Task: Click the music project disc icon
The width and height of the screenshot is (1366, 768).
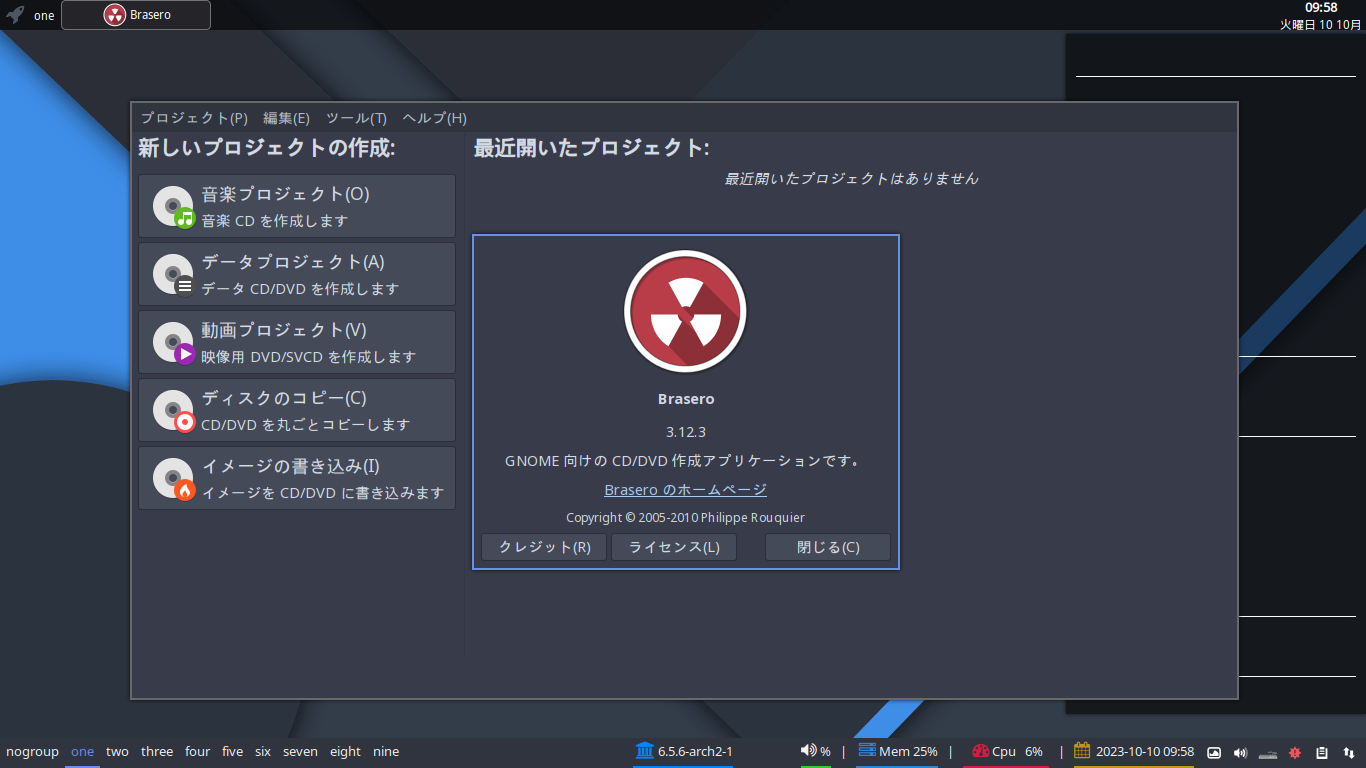Action: (173, 206)
